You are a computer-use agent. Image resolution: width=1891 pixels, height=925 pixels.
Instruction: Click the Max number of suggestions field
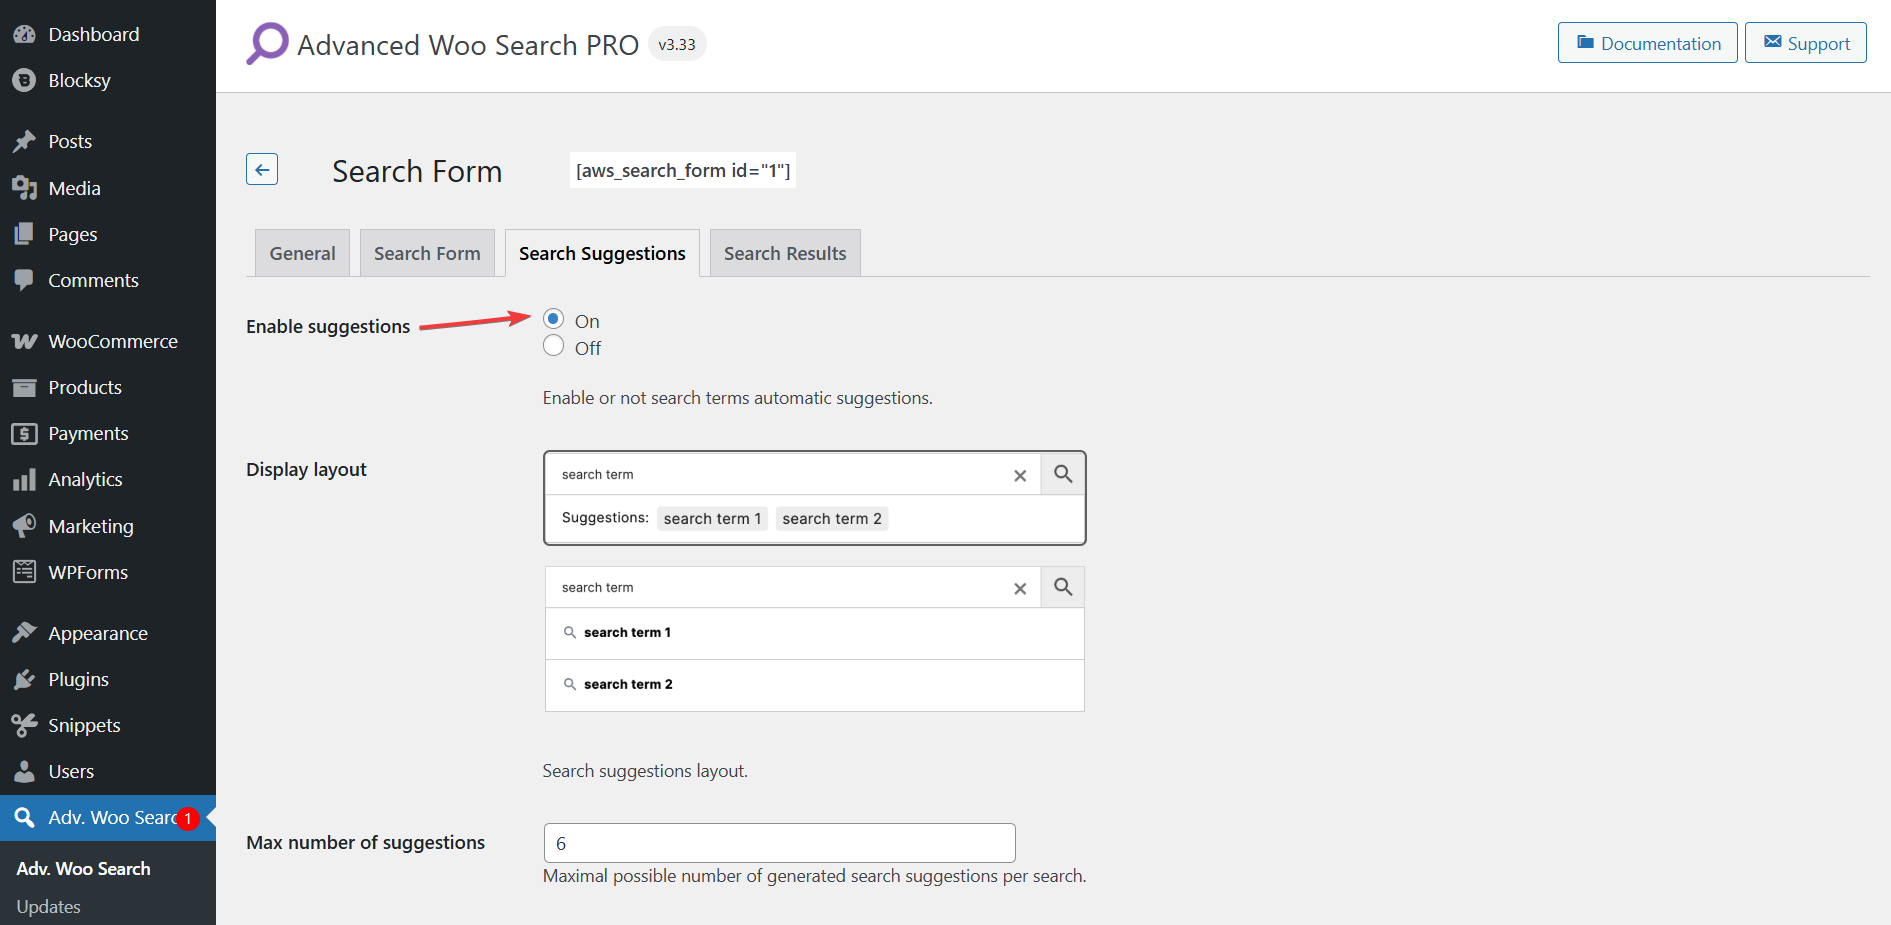point(779,843)
